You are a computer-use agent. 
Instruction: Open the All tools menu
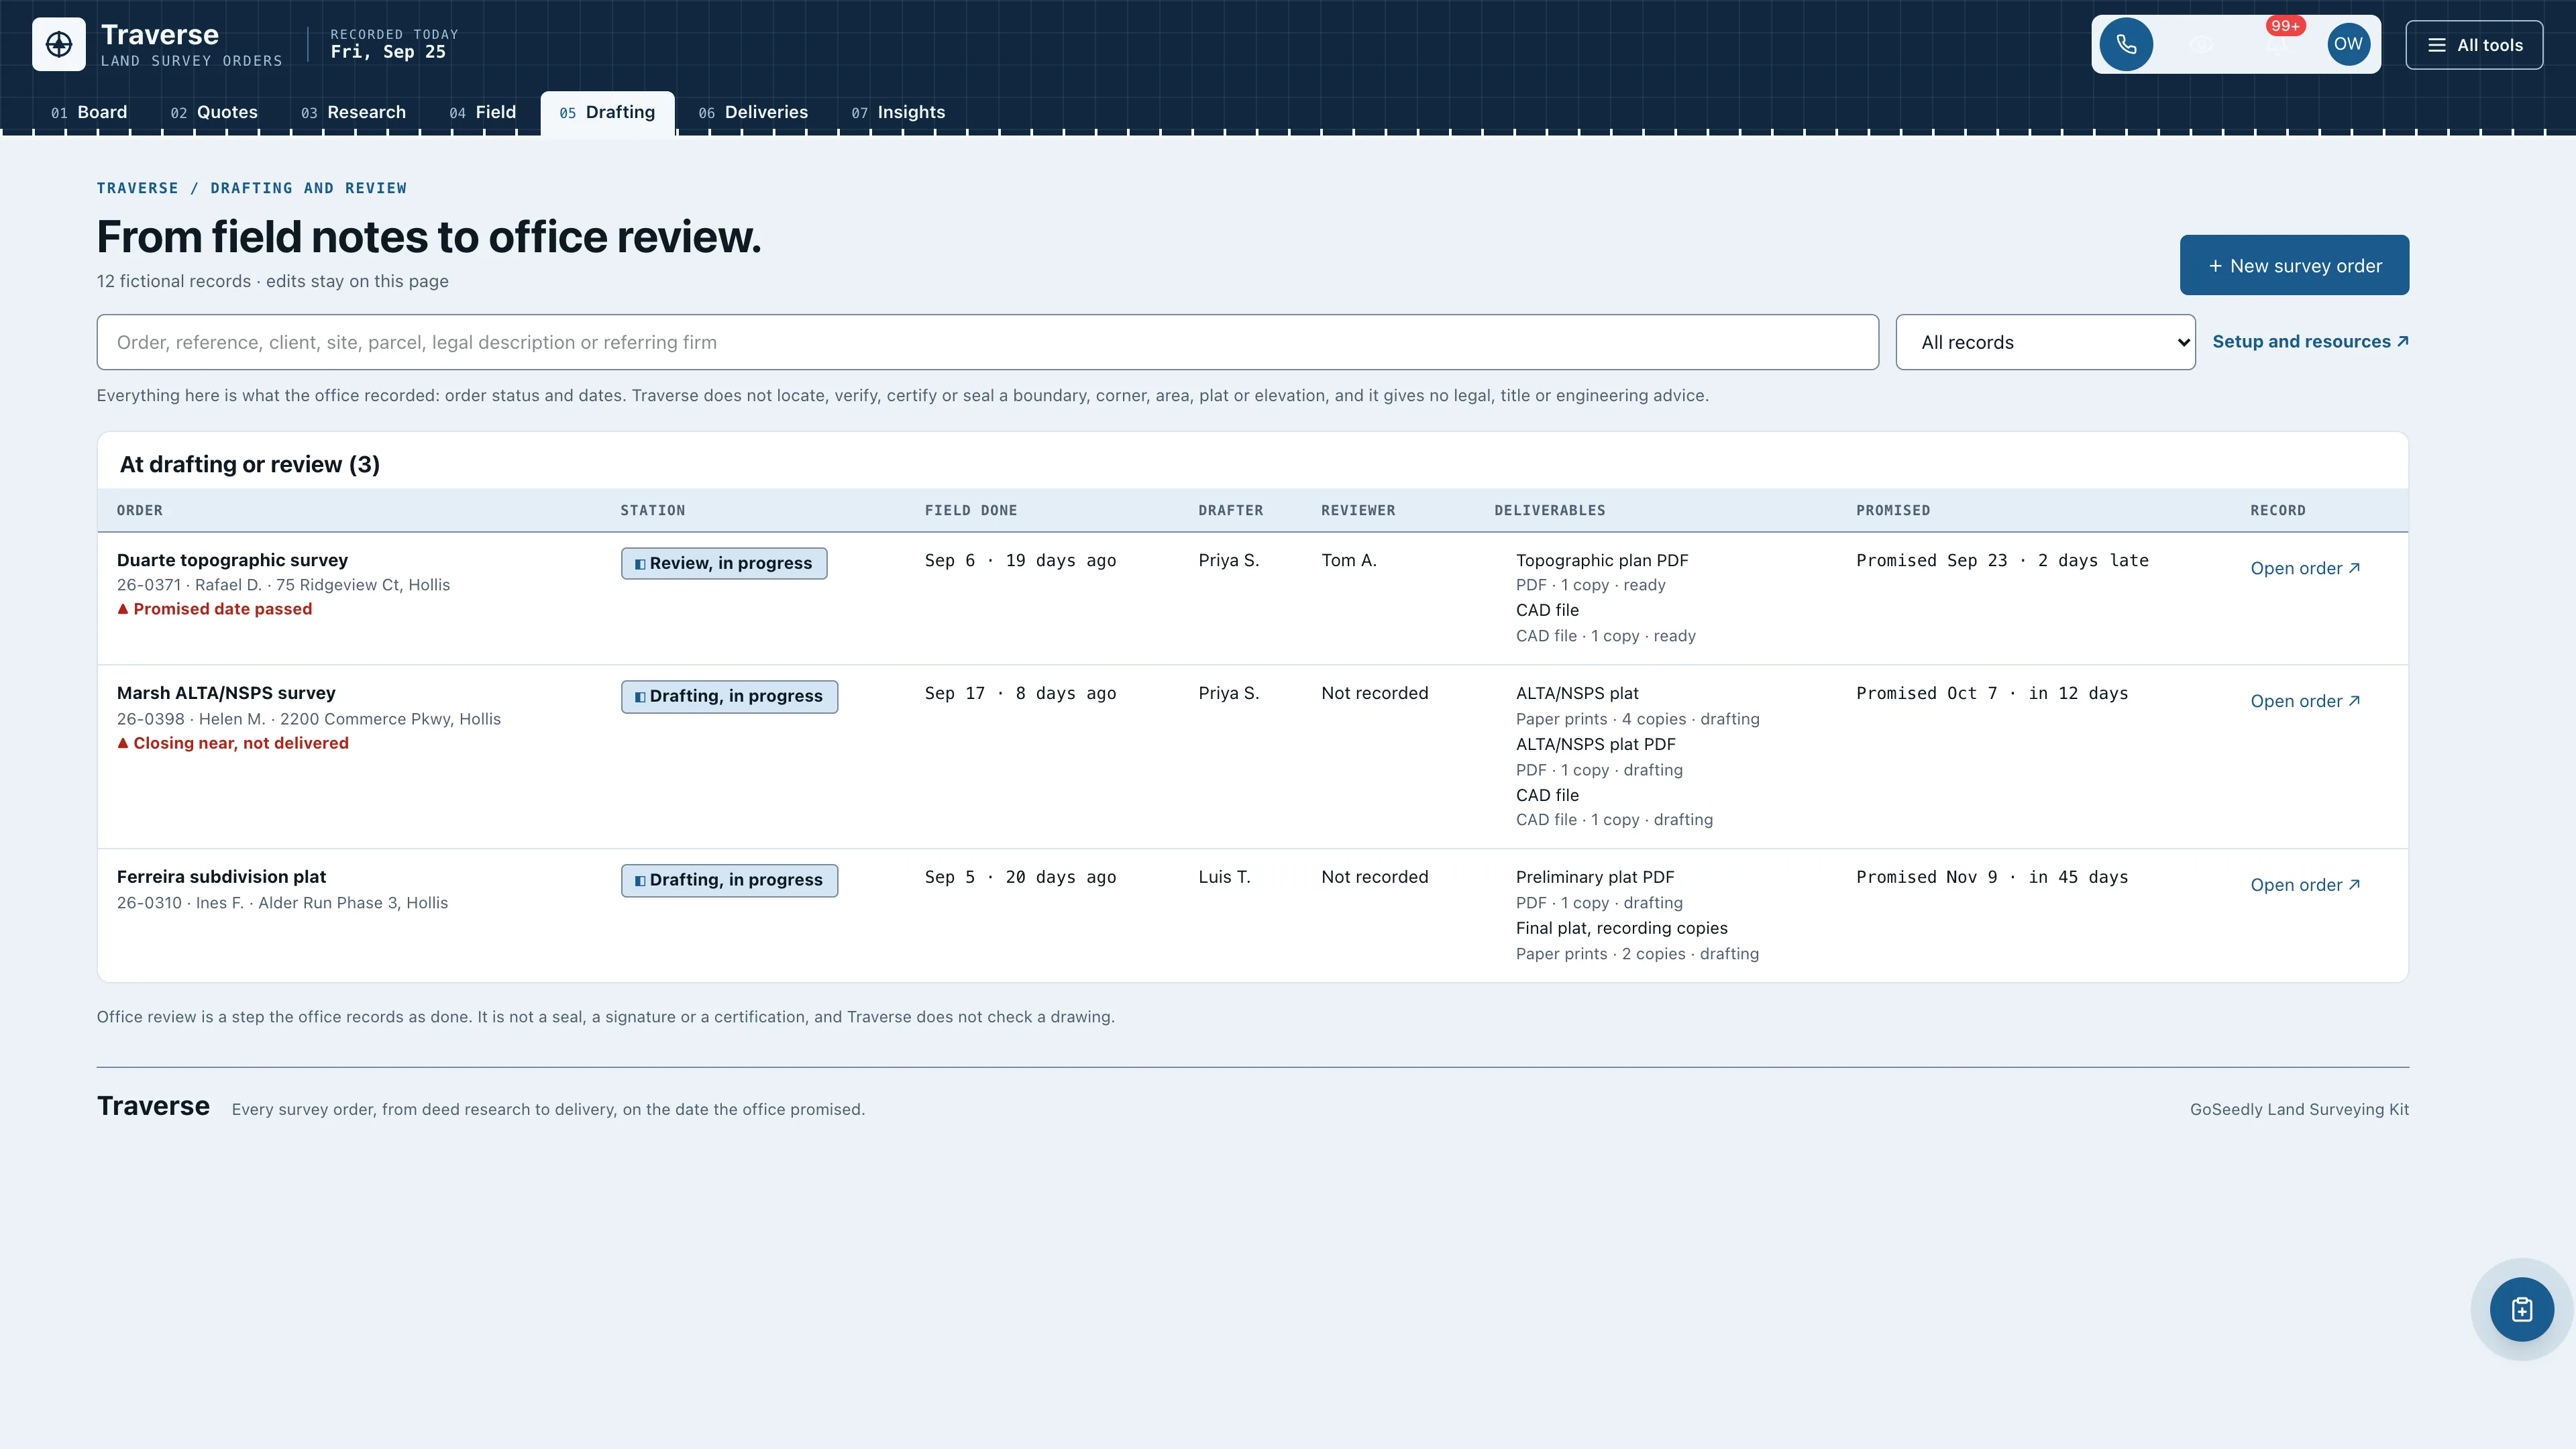tap(2474, 45)
